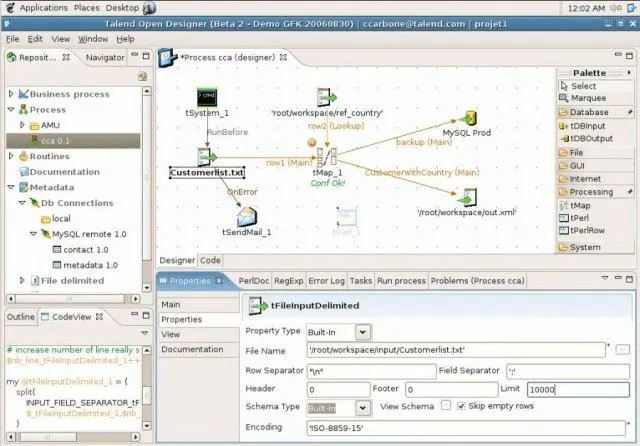Image resolution: width=640 pixels, height=446 pixels.
Task: Collapse the Process tree node
Action: tap(11, 109)
